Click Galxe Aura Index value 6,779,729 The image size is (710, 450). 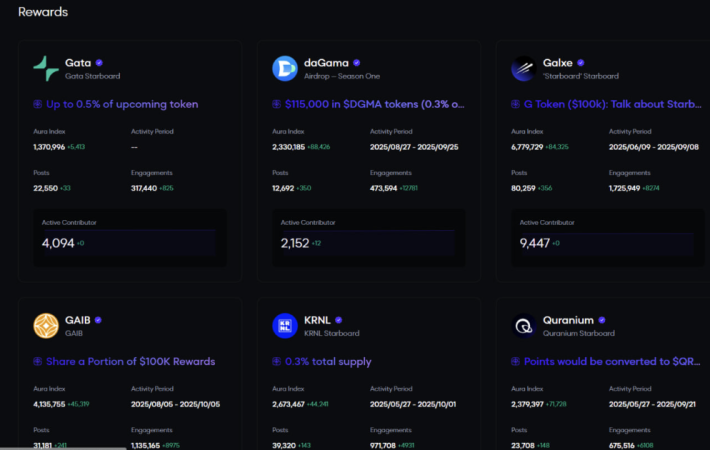pos(527,147)
